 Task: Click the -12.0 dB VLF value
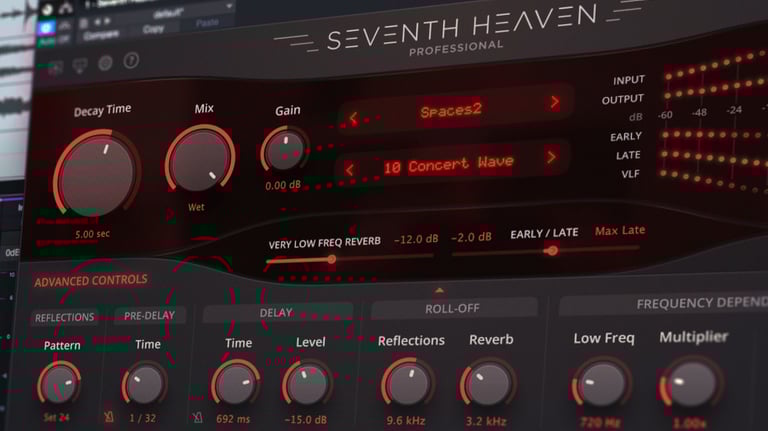pos(416,239)
